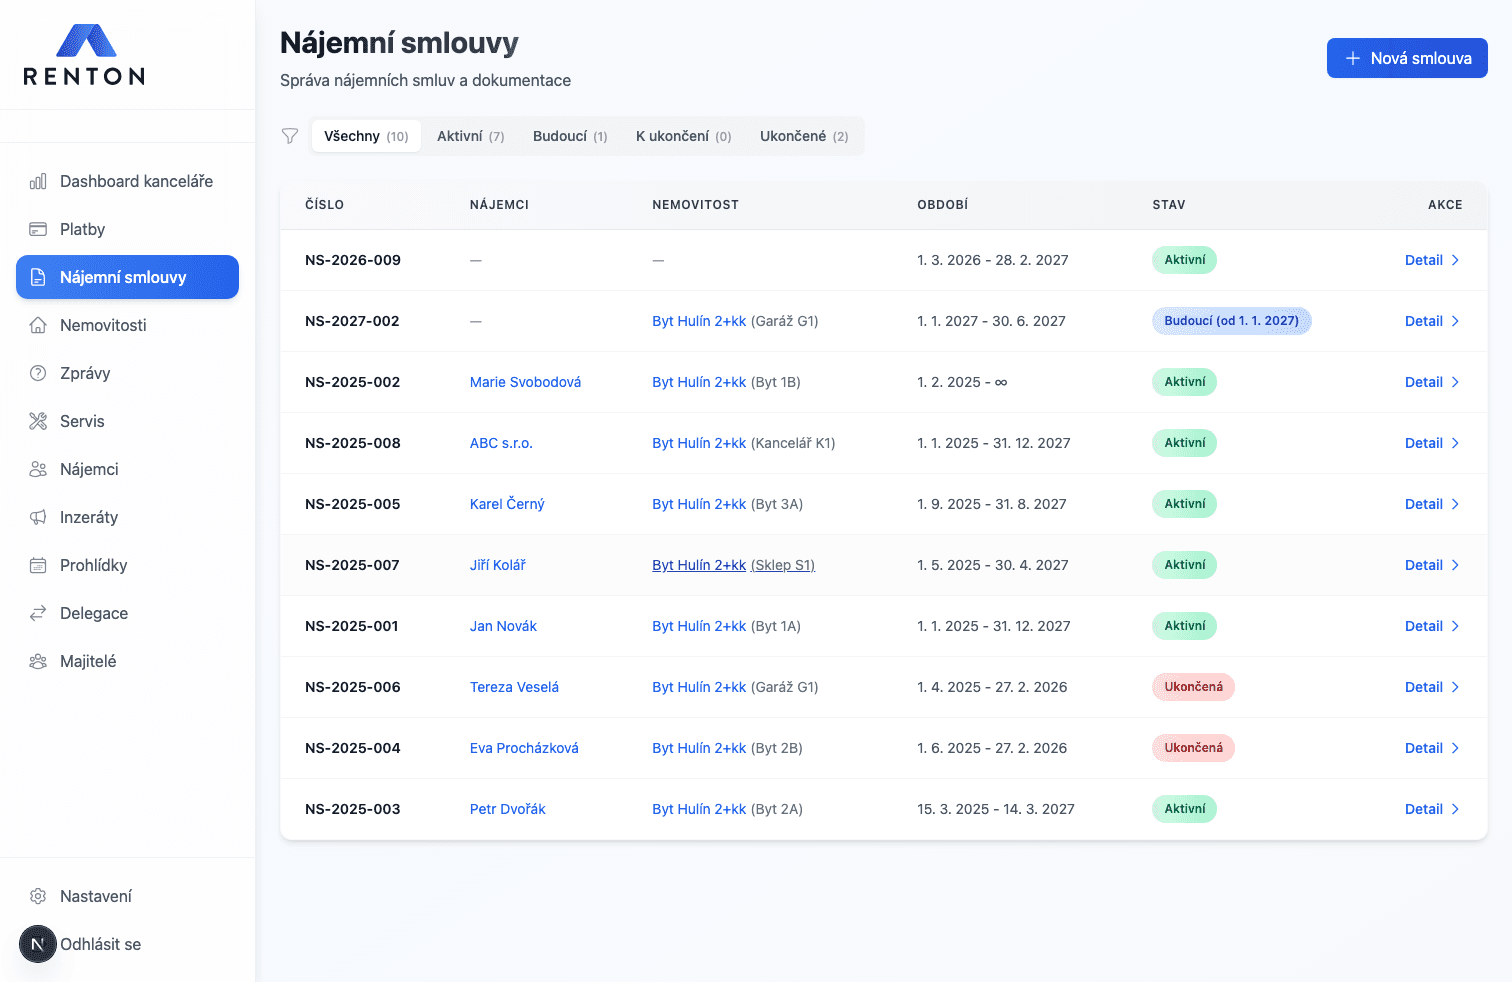Click the Nemovitosti house icon
Screen dimensions: 1512x982
click(x=38, y=325)
